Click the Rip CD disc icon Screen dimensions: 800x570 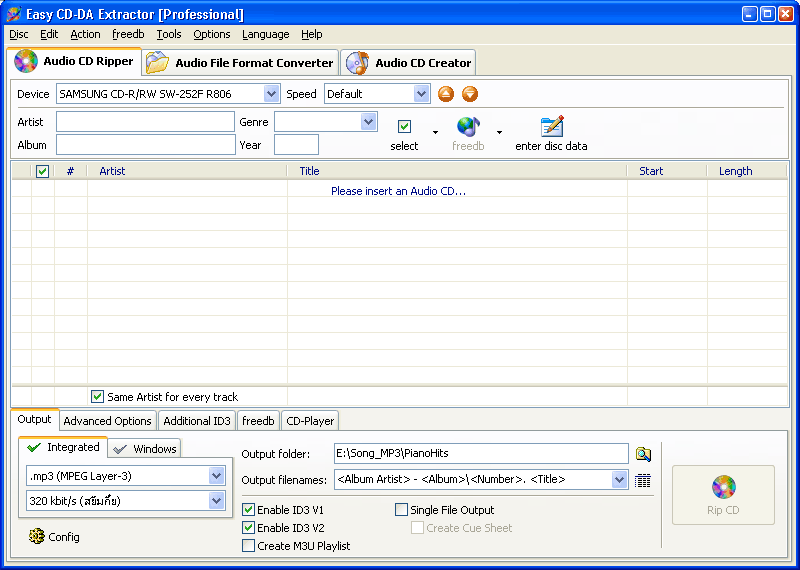click(723, 487)
